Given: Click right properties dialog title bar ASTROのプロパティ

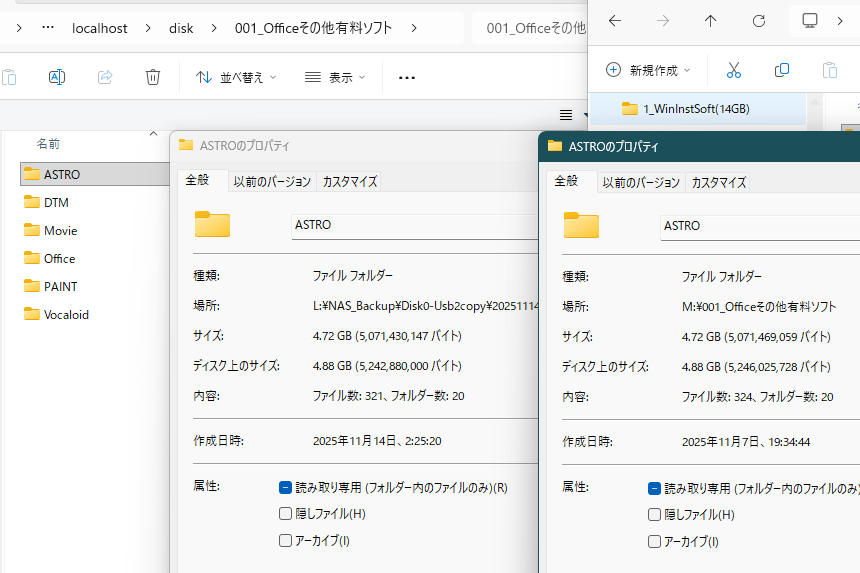Looking at the screenshot, I should pos(700,146).
